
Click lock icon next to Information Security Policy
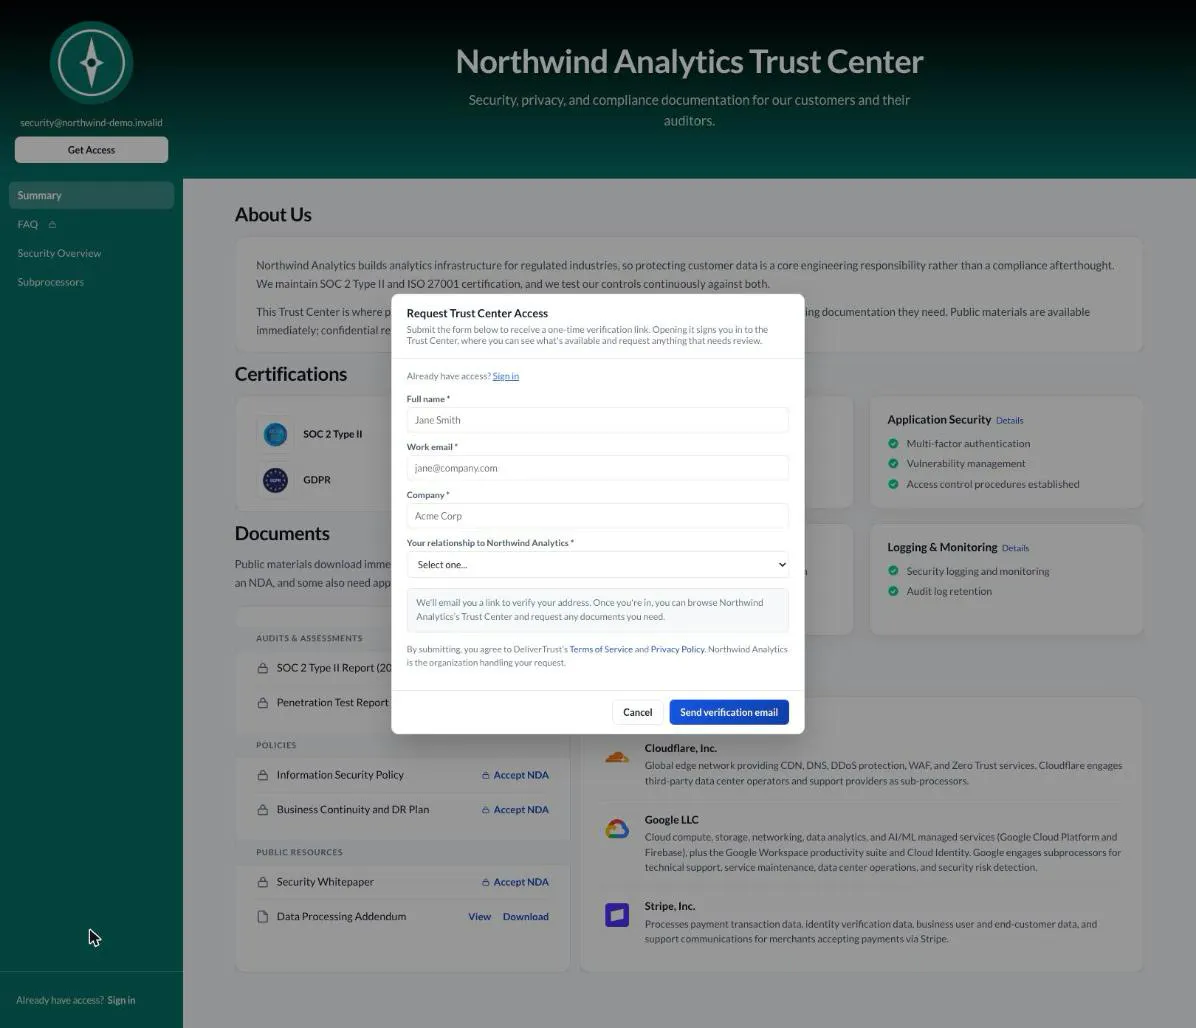click(x=262, y=775)
